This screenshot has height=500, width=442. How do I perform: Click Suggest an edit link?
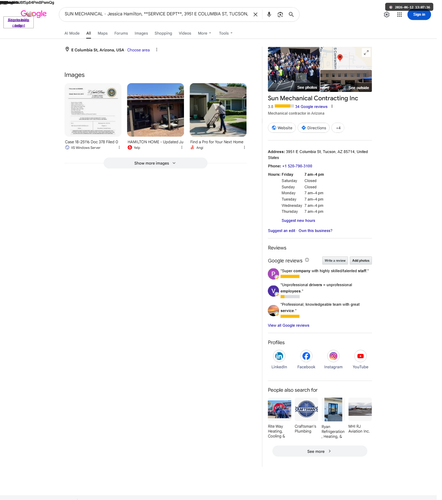click(281, 231)
